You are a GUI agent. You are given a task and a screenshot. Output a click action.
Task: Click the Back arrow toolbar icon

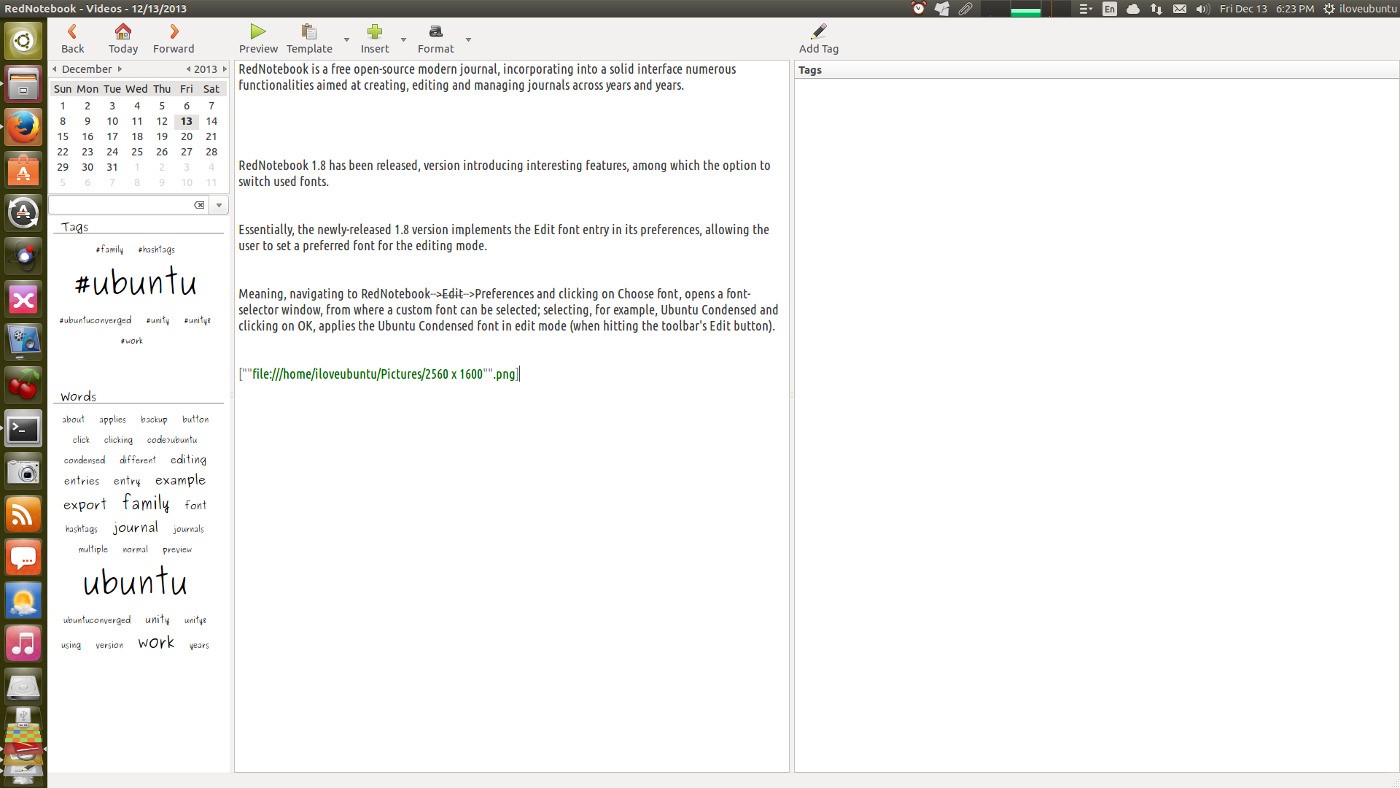[72, 32]
